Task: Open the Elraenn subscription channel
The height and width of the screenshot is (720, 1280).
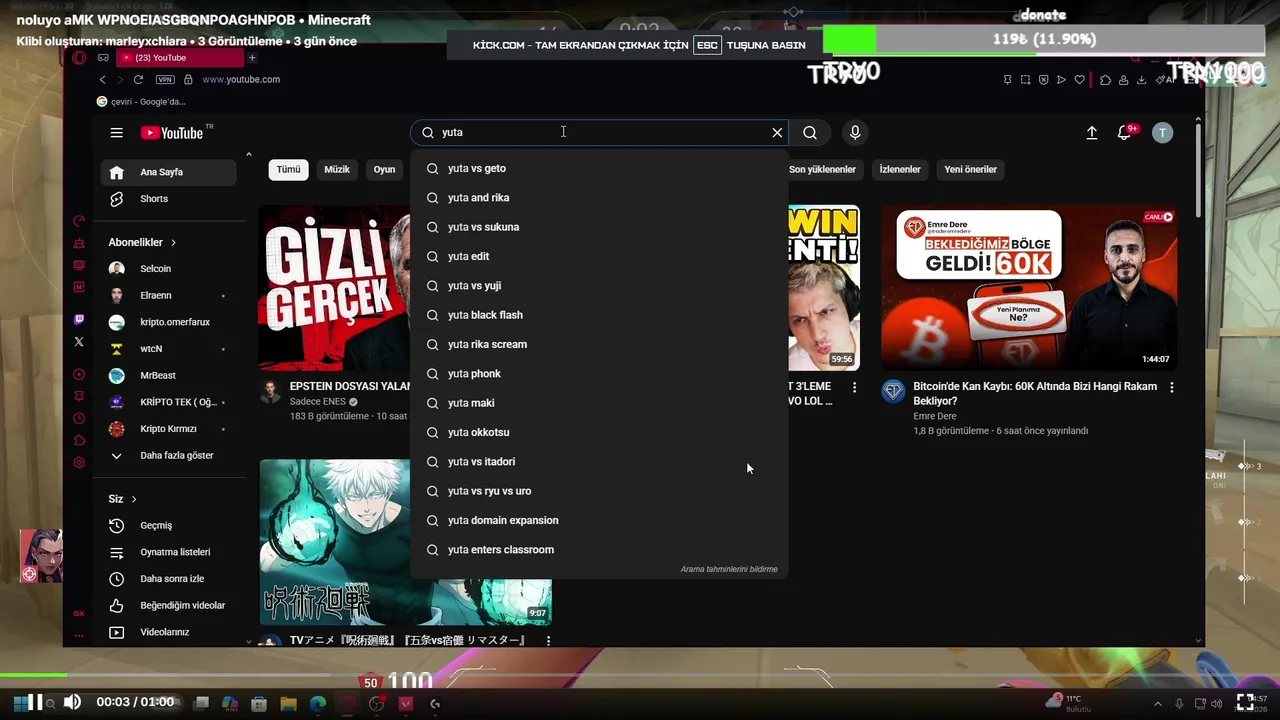Action: point(169,296)
